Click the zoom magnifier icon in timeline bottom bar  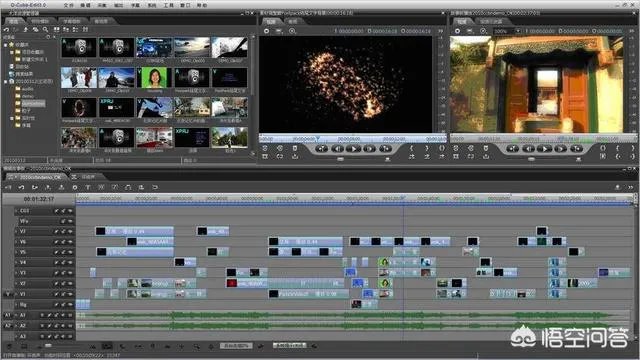(x=197, y=346)
